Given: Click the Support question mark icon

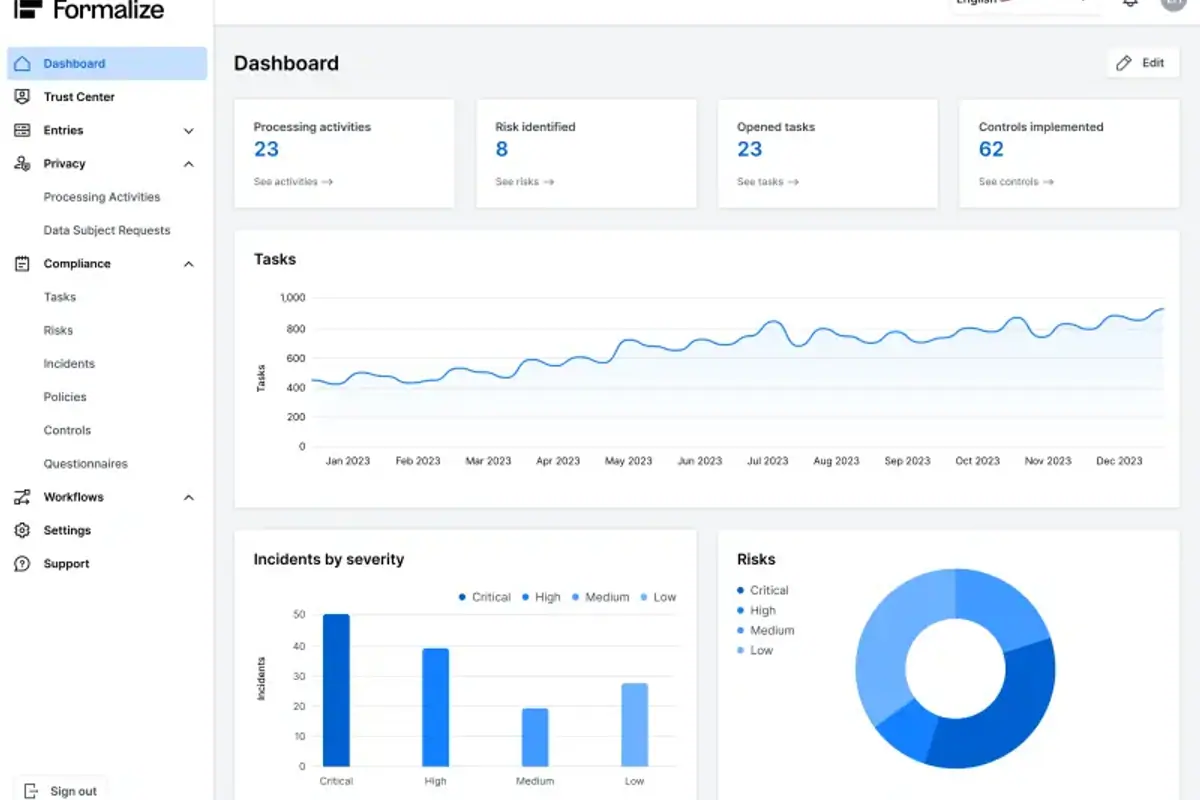Looking at the screenshot, I should (x=22, y=564).
